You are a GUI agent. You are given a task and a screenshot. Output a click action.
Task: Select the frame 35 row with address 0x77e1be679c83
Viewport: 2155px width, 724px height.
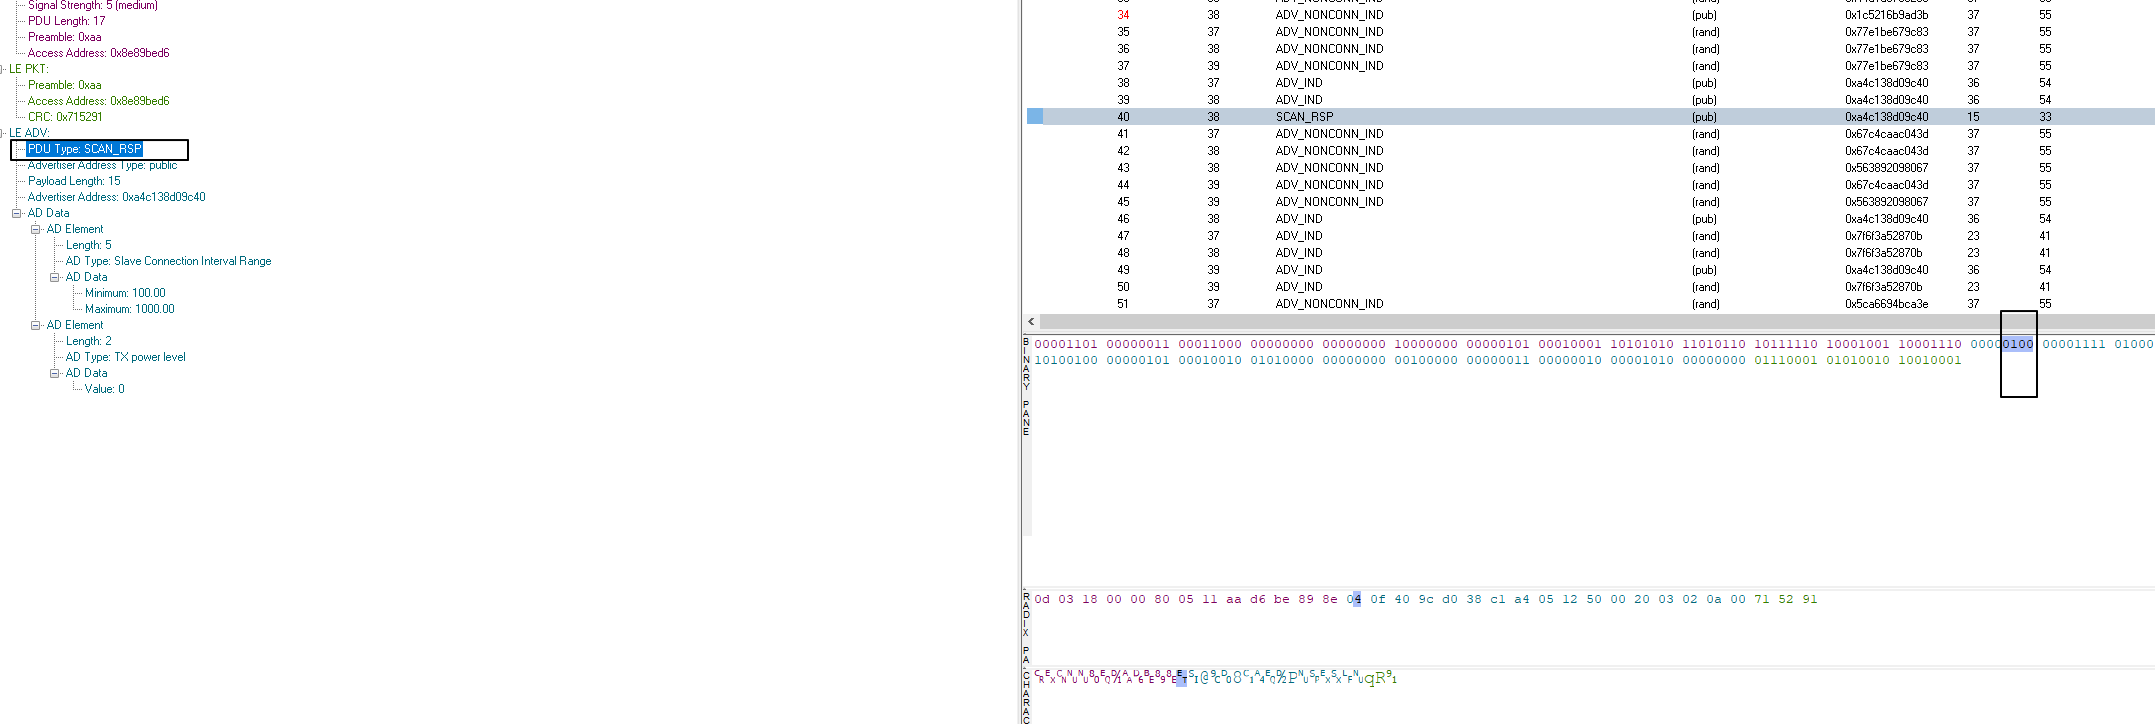1590,32
